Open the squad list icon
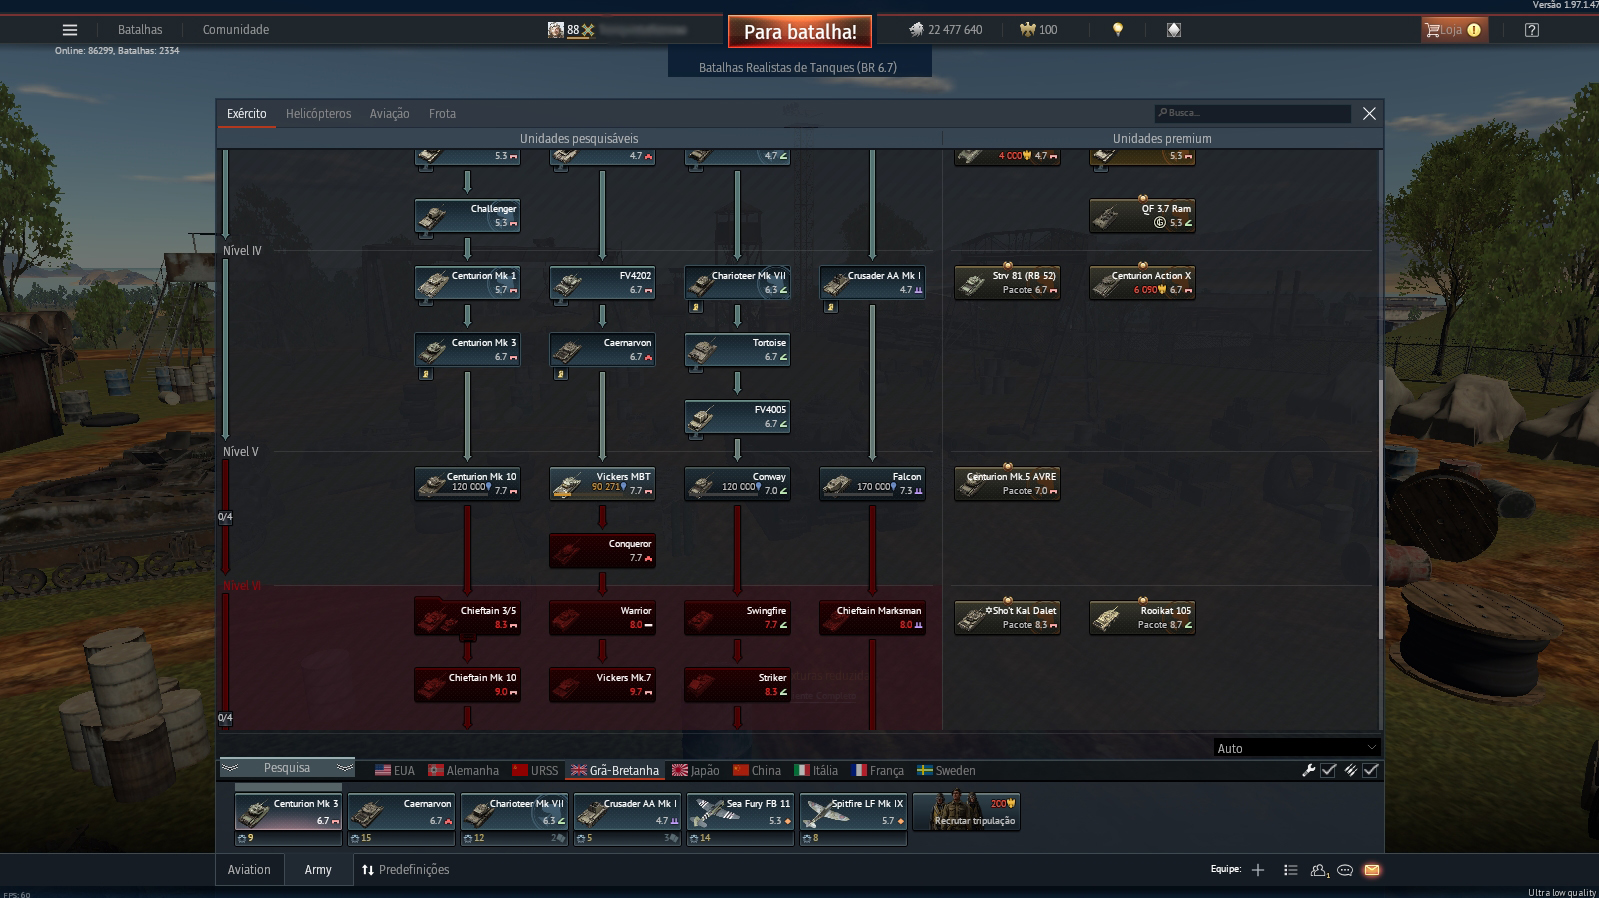This screenshot has width=1599, height=898. [1290, 870]
